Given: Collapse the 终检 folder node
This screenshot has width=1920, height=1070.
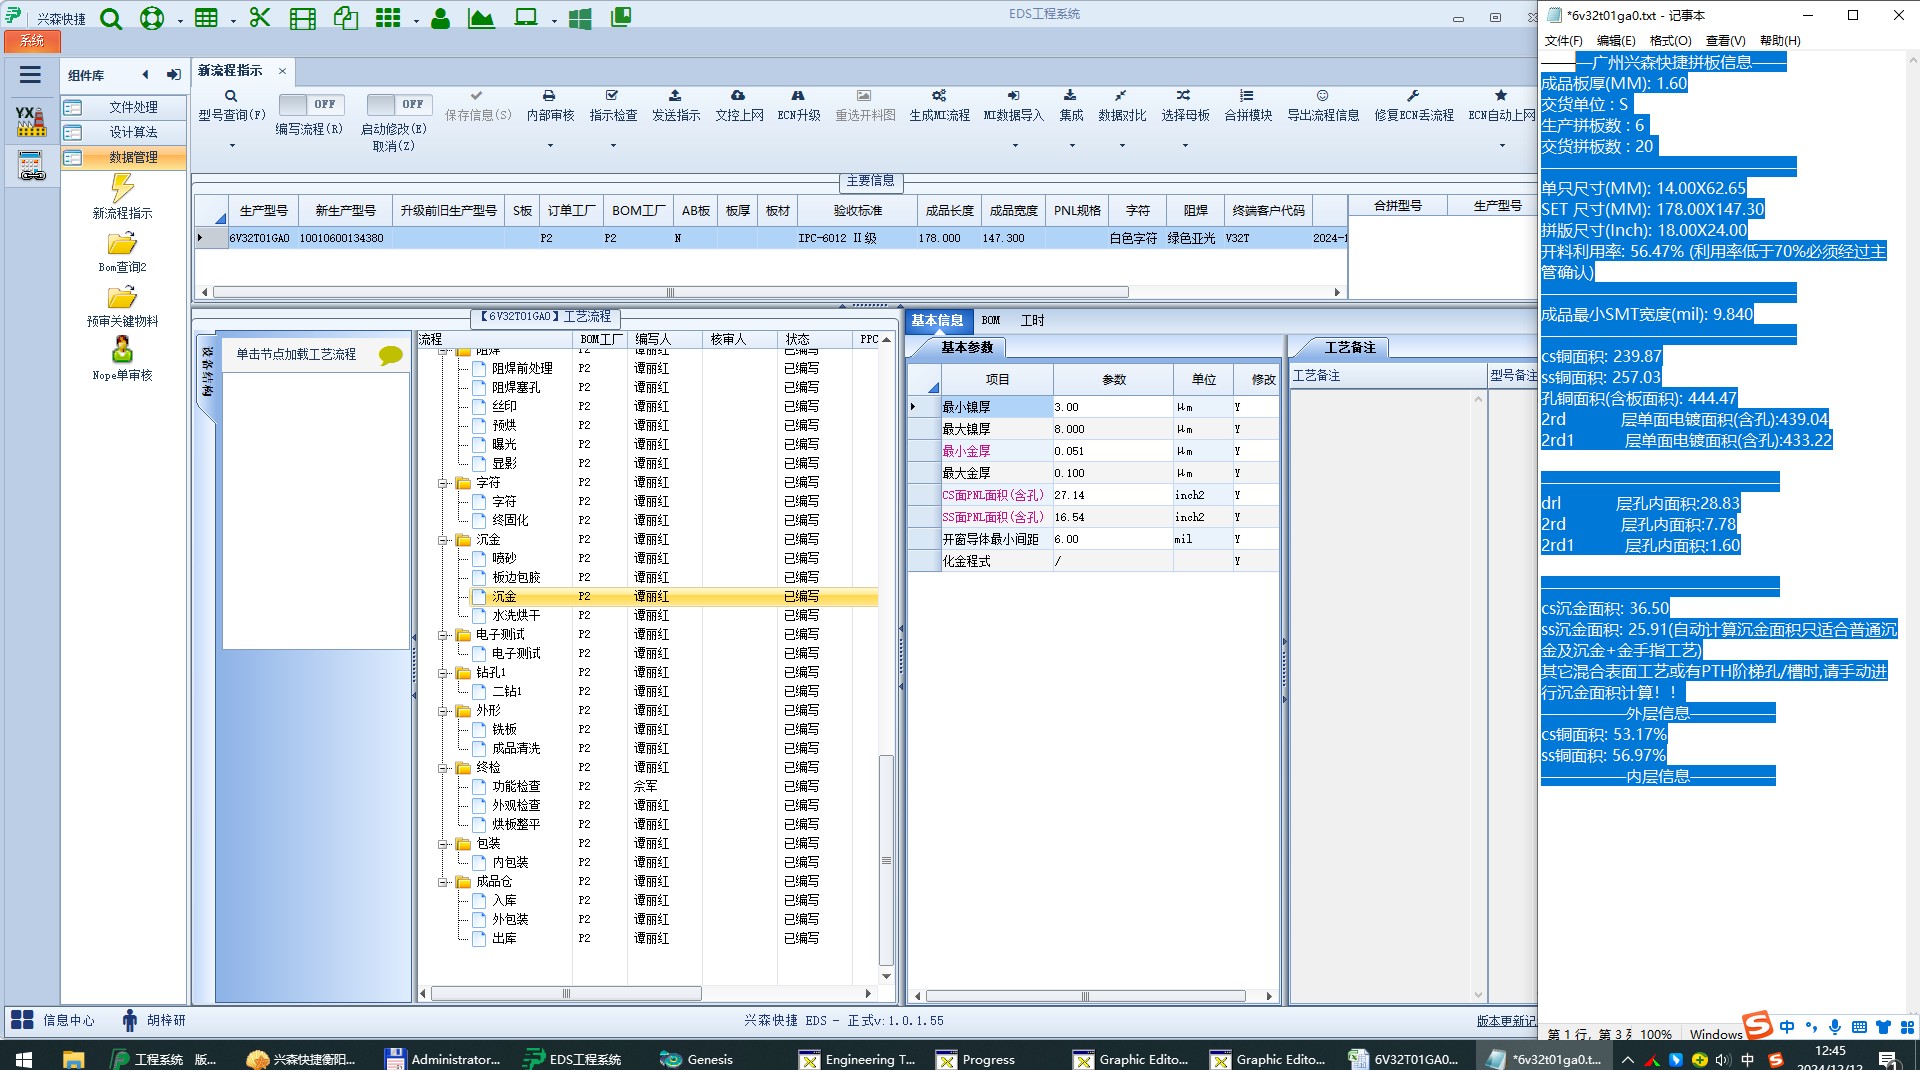Looking at the screenshot, I should (x=443, y=768).
